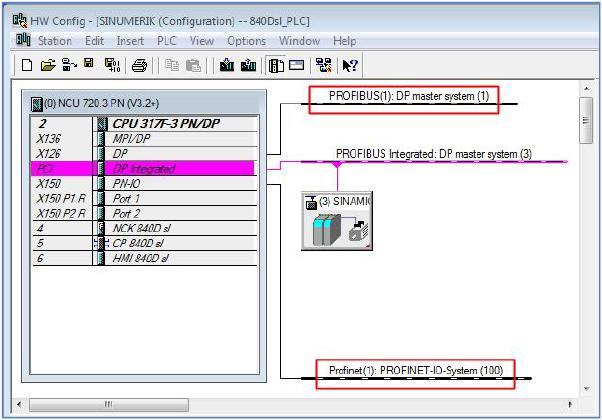Viewport: 602px width, 420px height.
Task: Click the CP 840D sl module icon
Action: point(101,243)
